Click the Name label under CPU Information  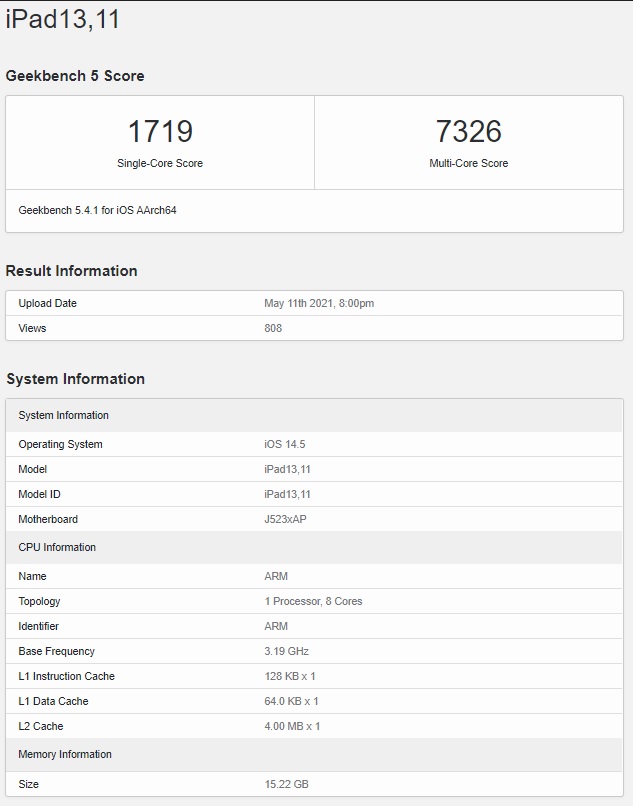pyautogui.click(x=32, y=576)
